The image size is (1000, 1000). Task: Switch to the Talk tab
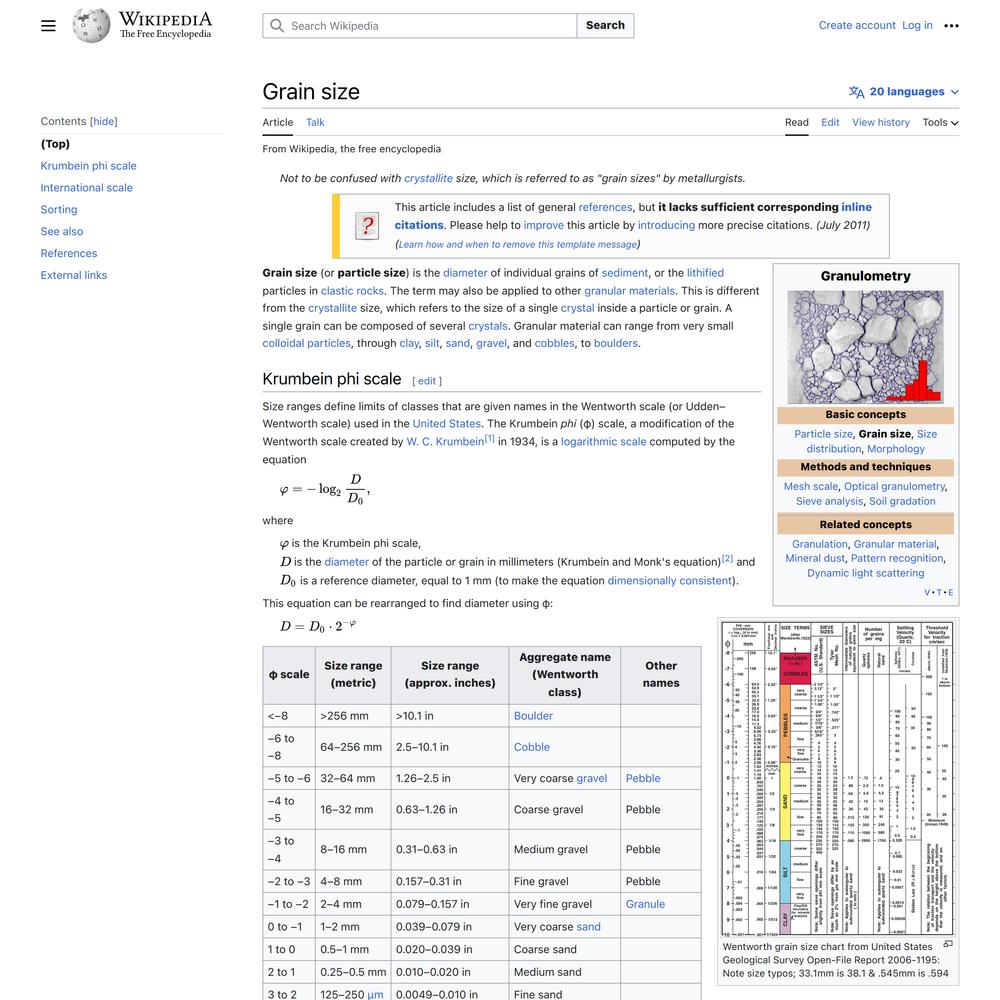coord(315,122)
